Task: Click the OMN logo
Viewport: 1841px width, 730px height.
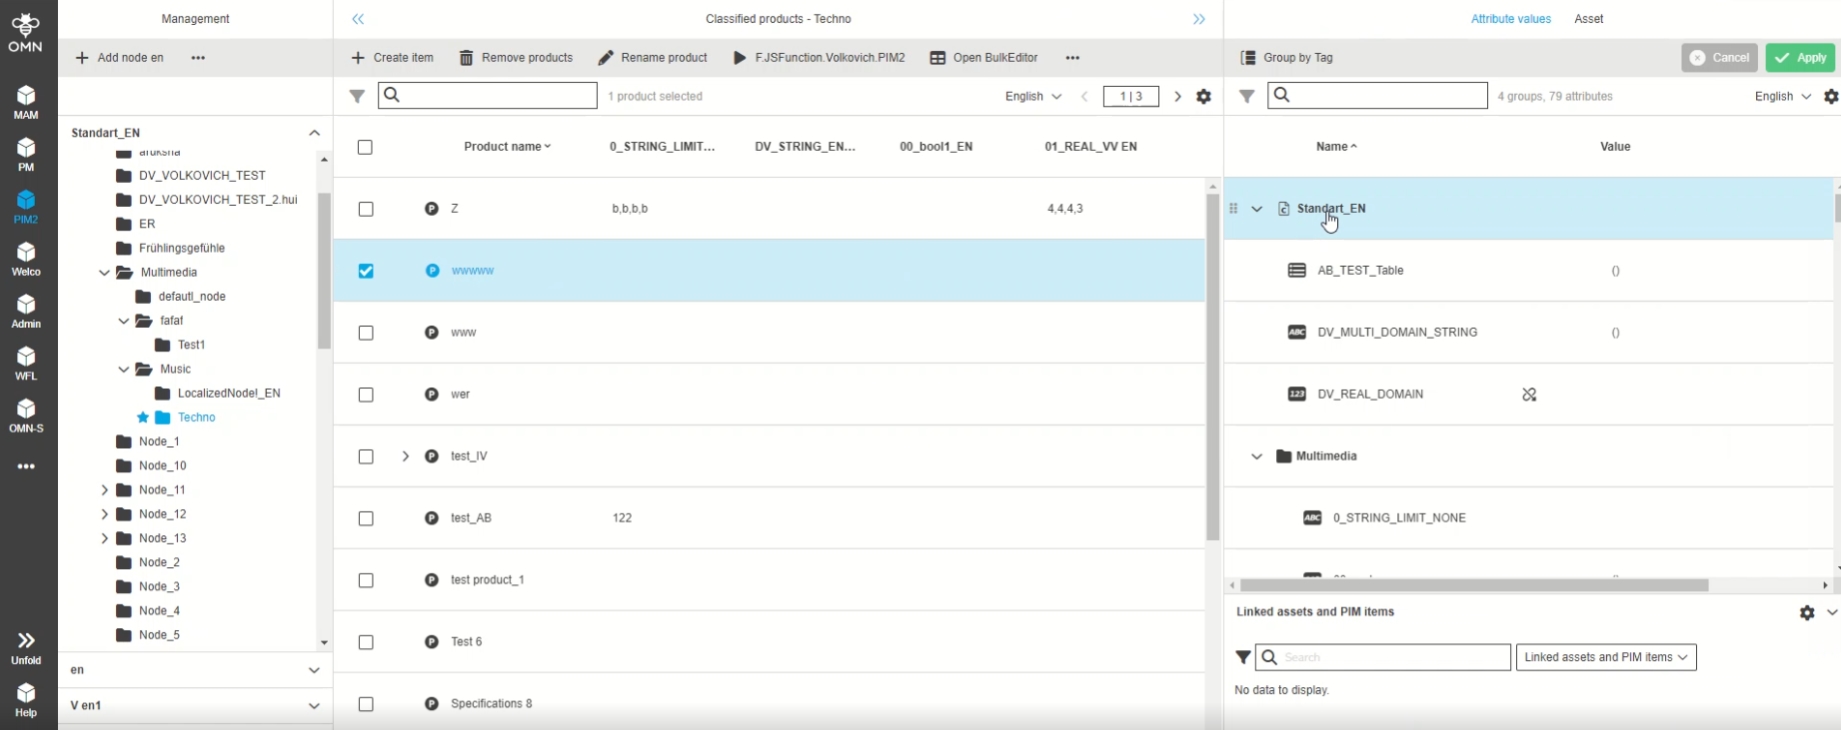Action: pyautogui.click(x=26, y=32)
